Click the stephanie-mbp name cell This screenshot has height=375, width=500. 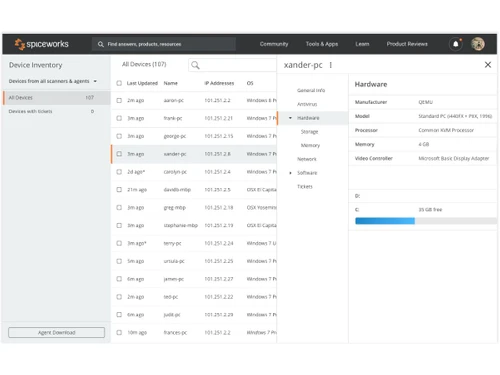(x=180, y=225)
